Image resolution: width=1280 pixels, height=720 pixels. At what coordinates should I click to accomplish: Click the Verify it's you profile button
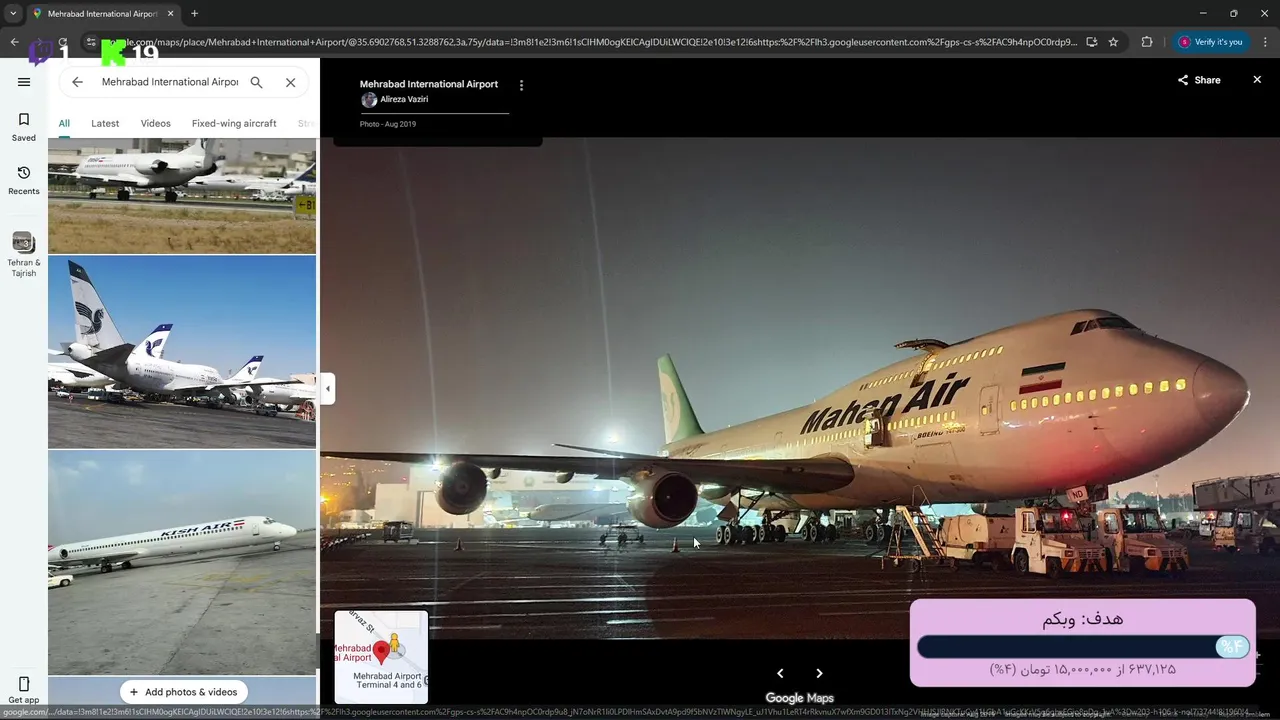click(1211, 42)
